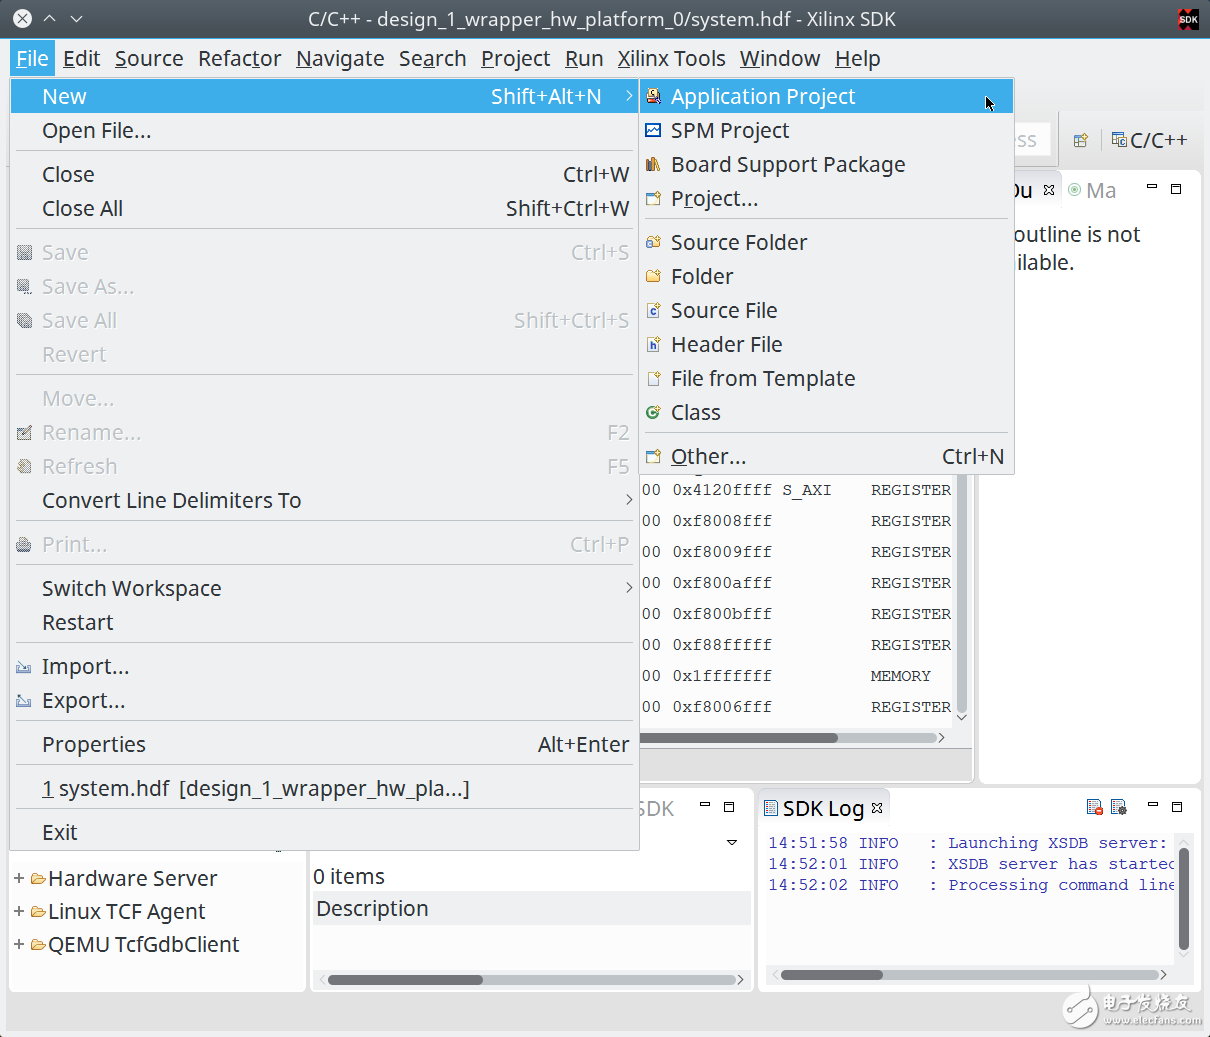Switch to the C/C++ perspective
This screenshot has height=1037, width=1210.
coord(1149,141)
